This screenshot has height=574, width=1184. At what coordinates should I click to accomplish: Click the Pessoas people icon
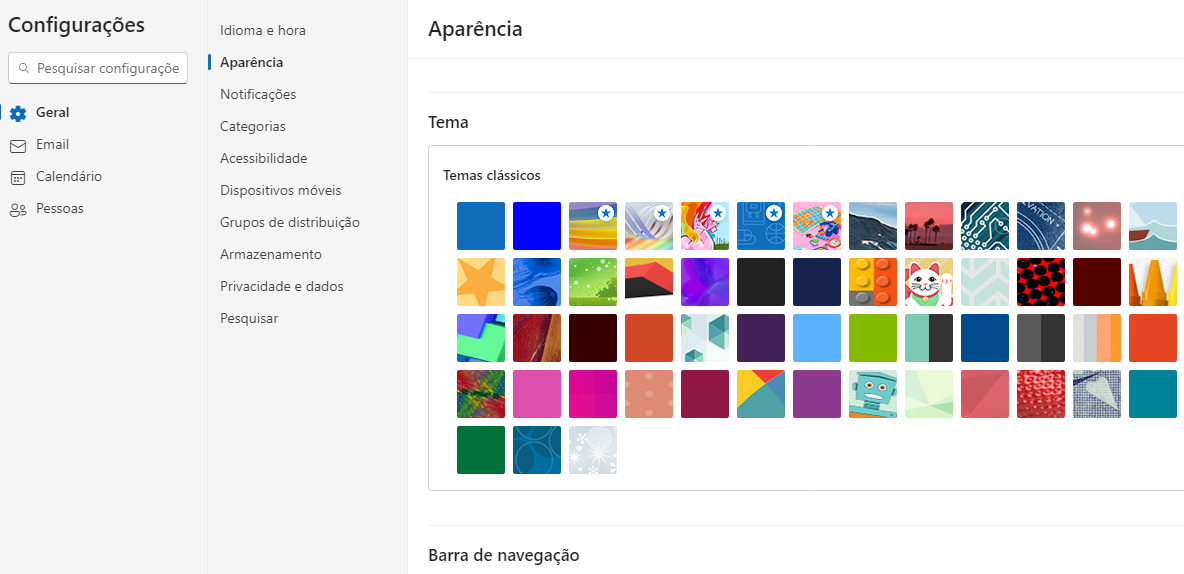click(17, 210)
